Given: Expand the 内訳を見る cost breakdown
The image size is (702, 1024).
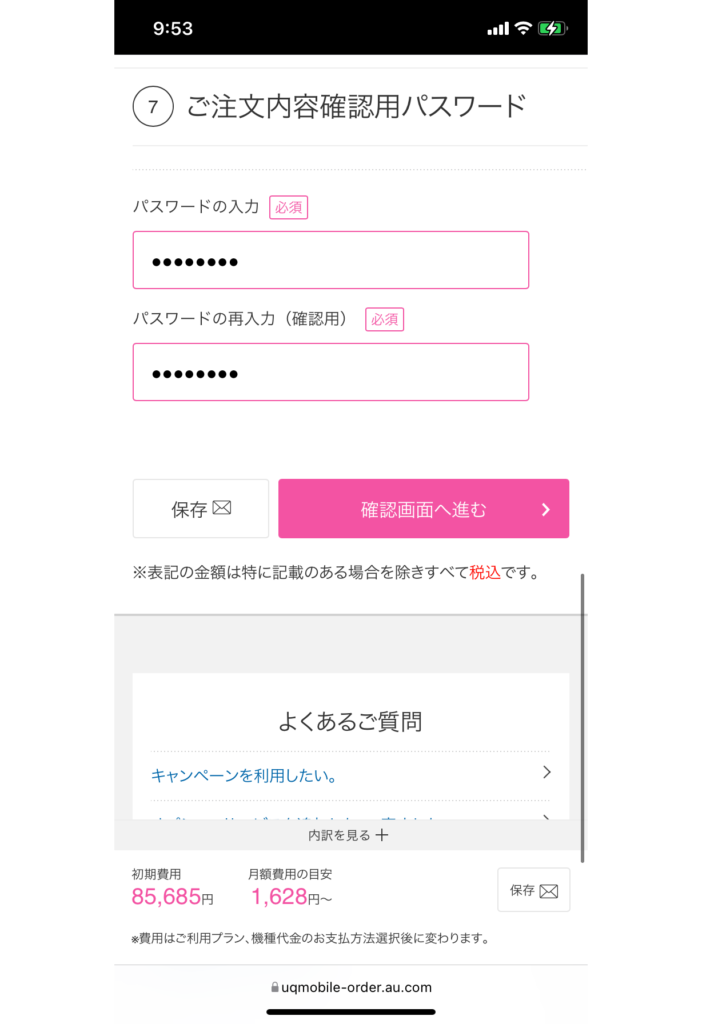Looking at the screenshot, I should (348, 835).
